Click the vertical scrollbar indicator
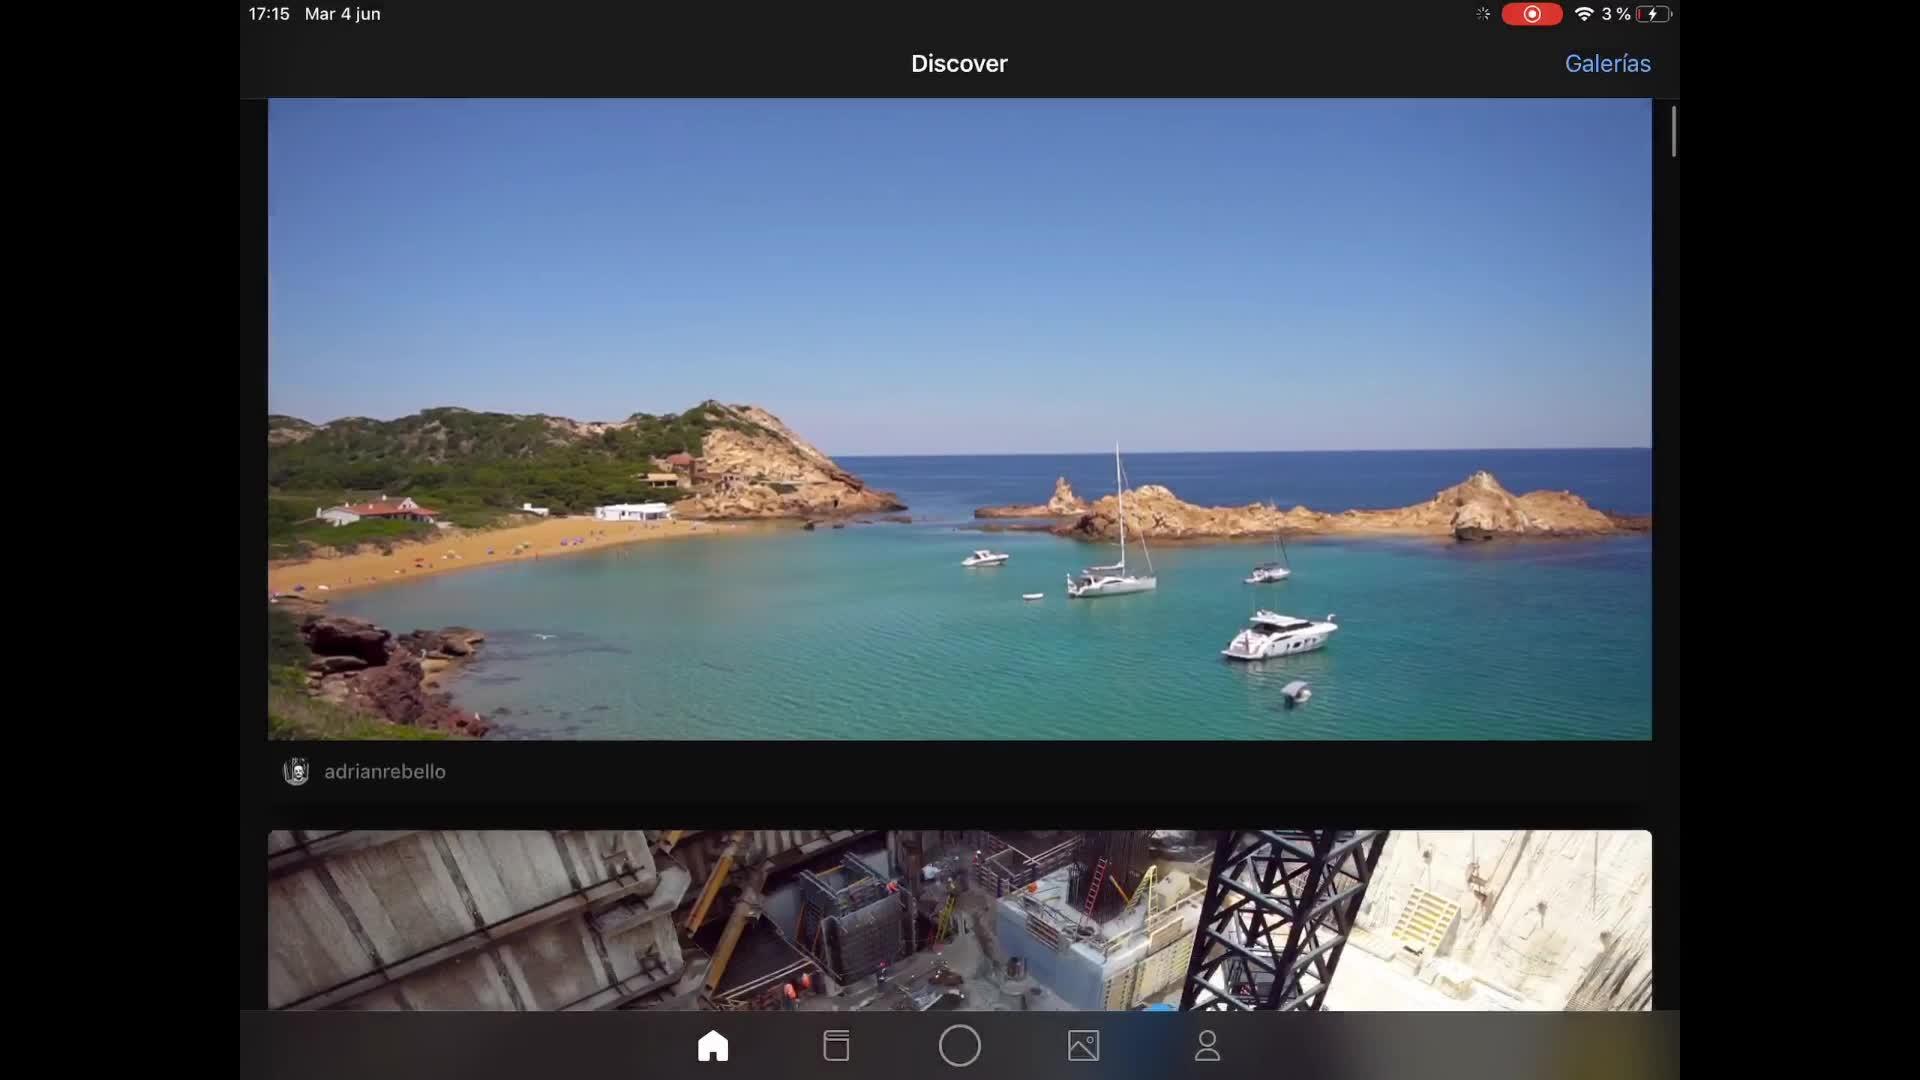The height and width of the screenshot is (1080, 1920). pyautogui.click(x=1673, y=131)
